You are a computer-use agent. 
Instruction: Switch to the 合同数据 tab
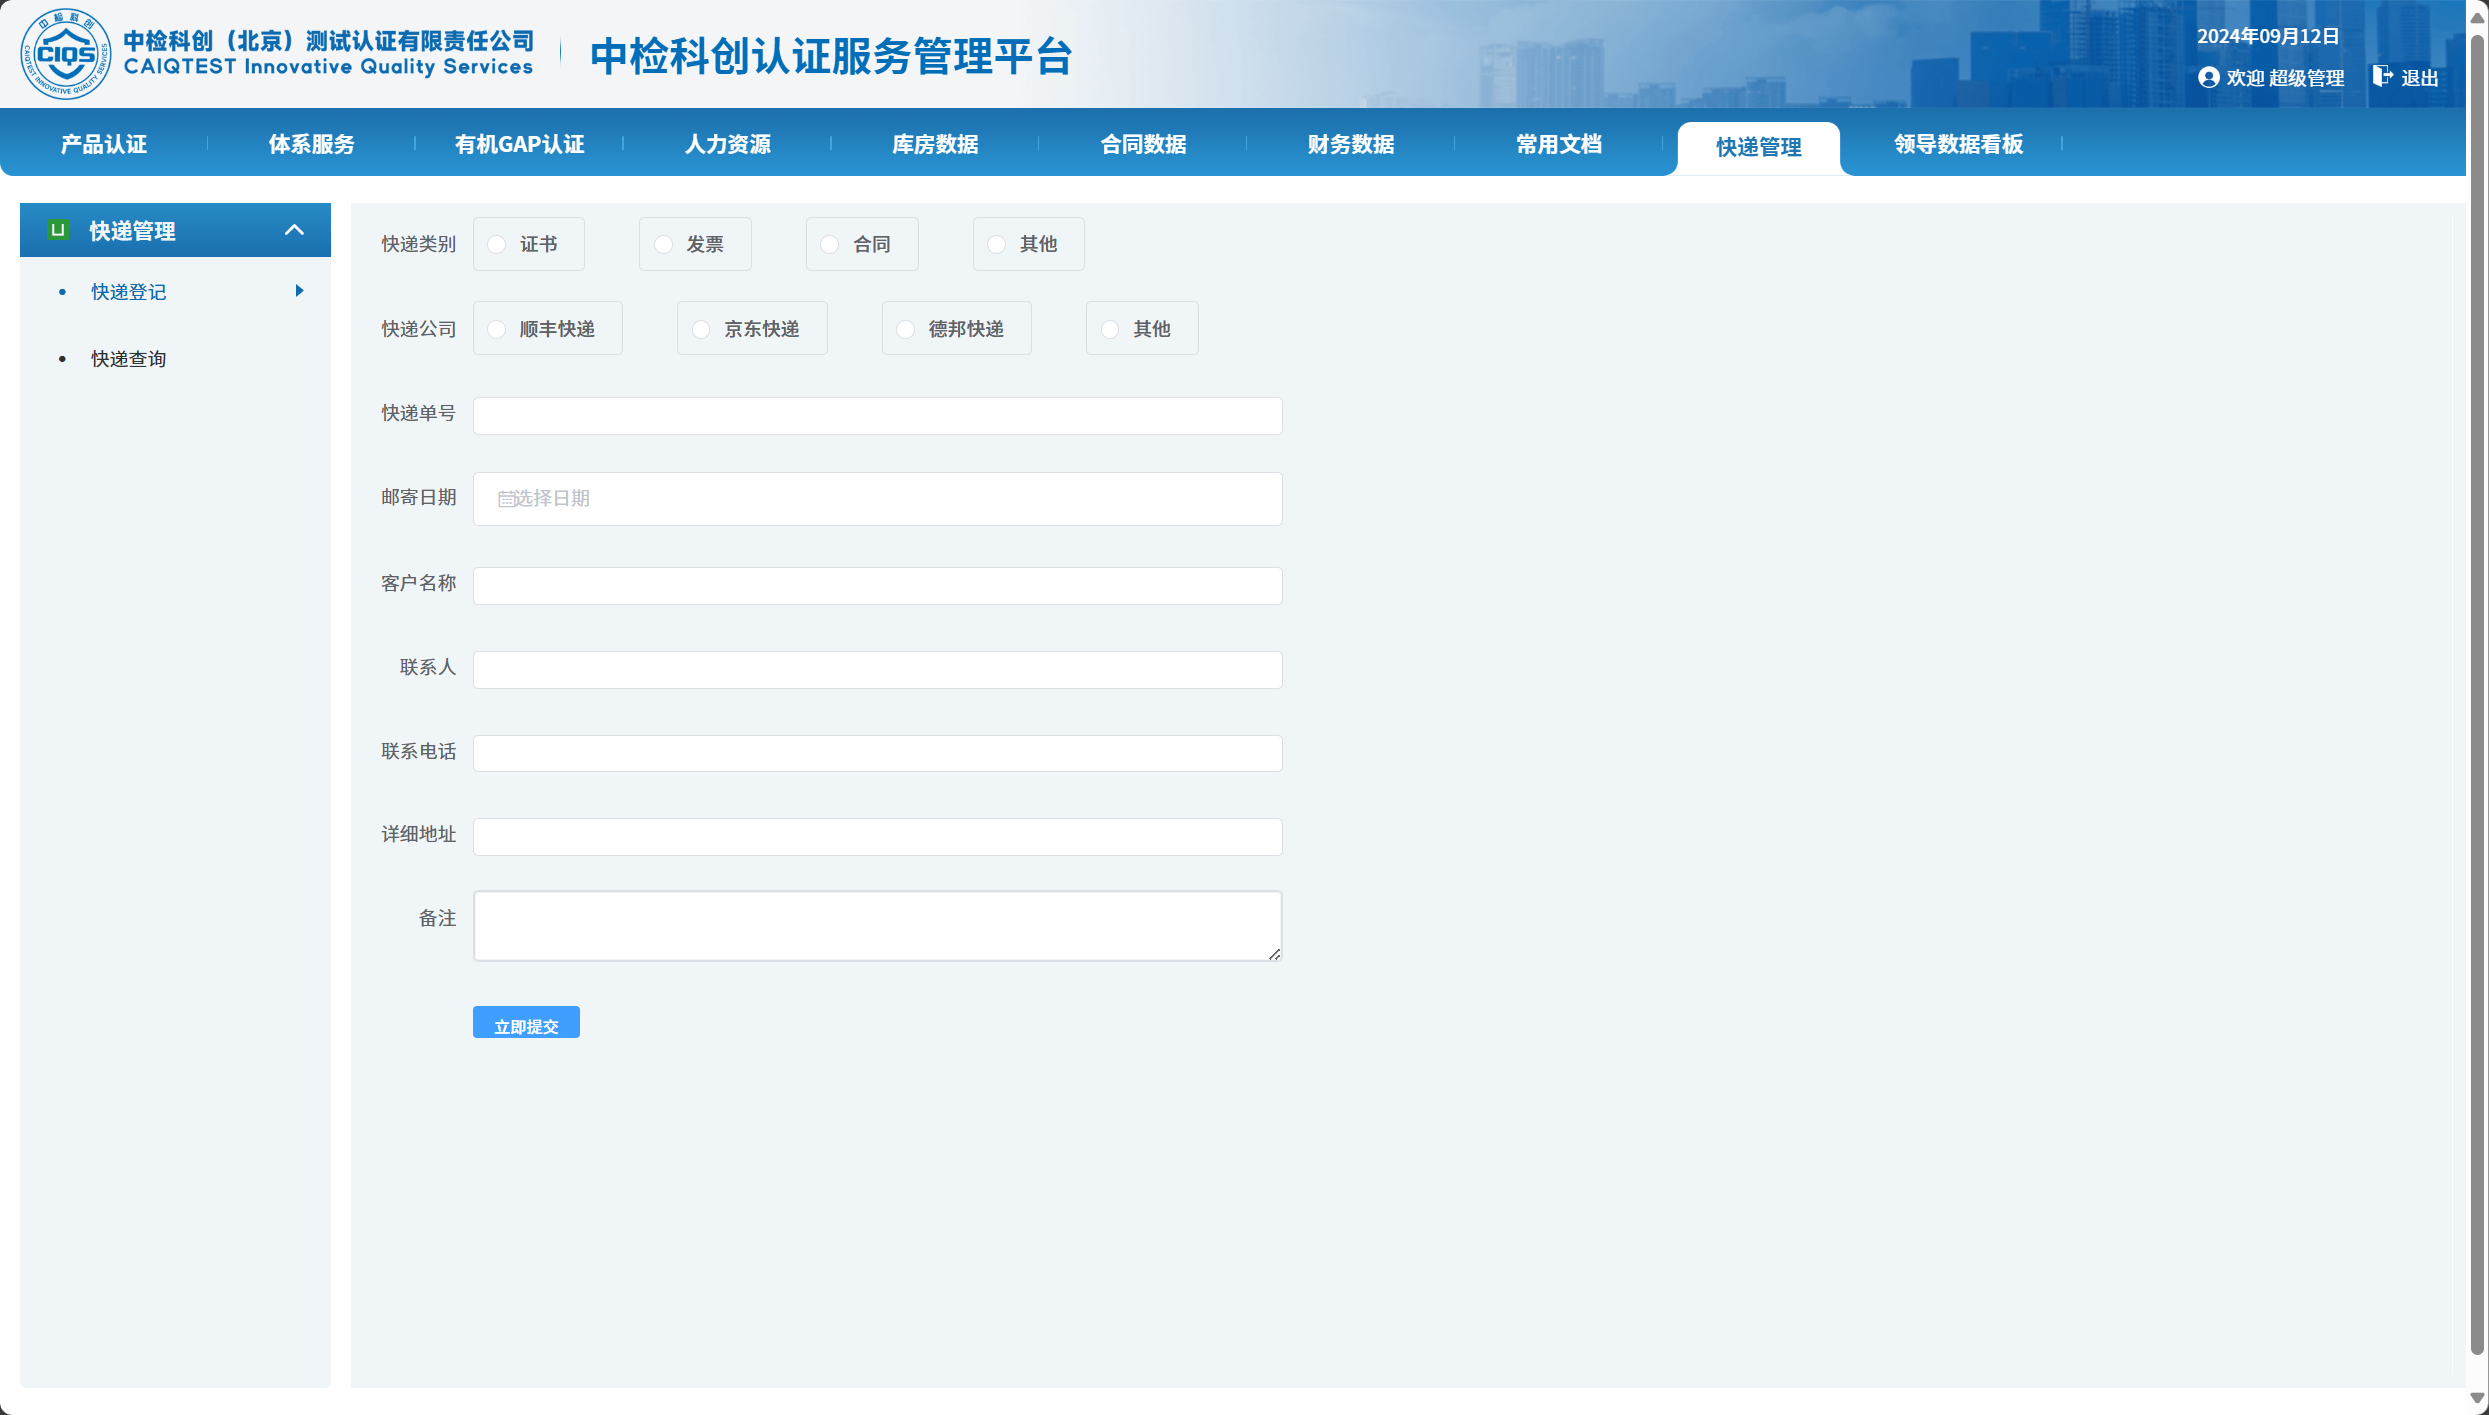click(1142, 144)
